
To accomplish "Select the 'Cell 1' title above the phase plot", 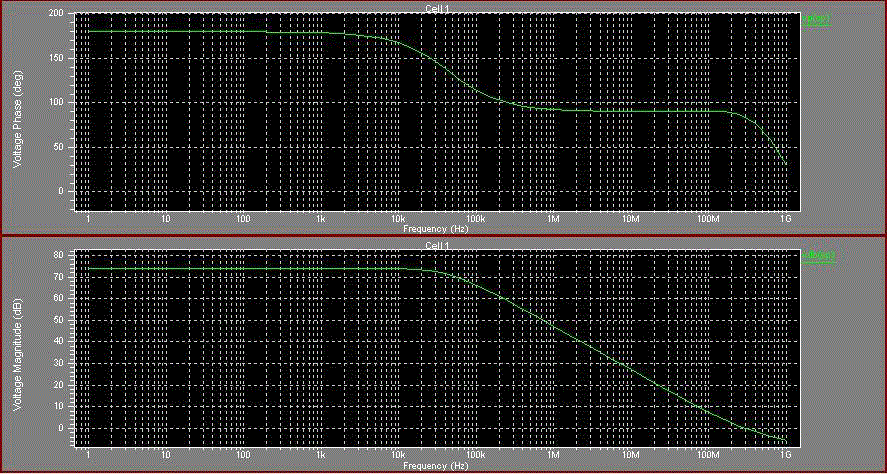I will point(435,8).
